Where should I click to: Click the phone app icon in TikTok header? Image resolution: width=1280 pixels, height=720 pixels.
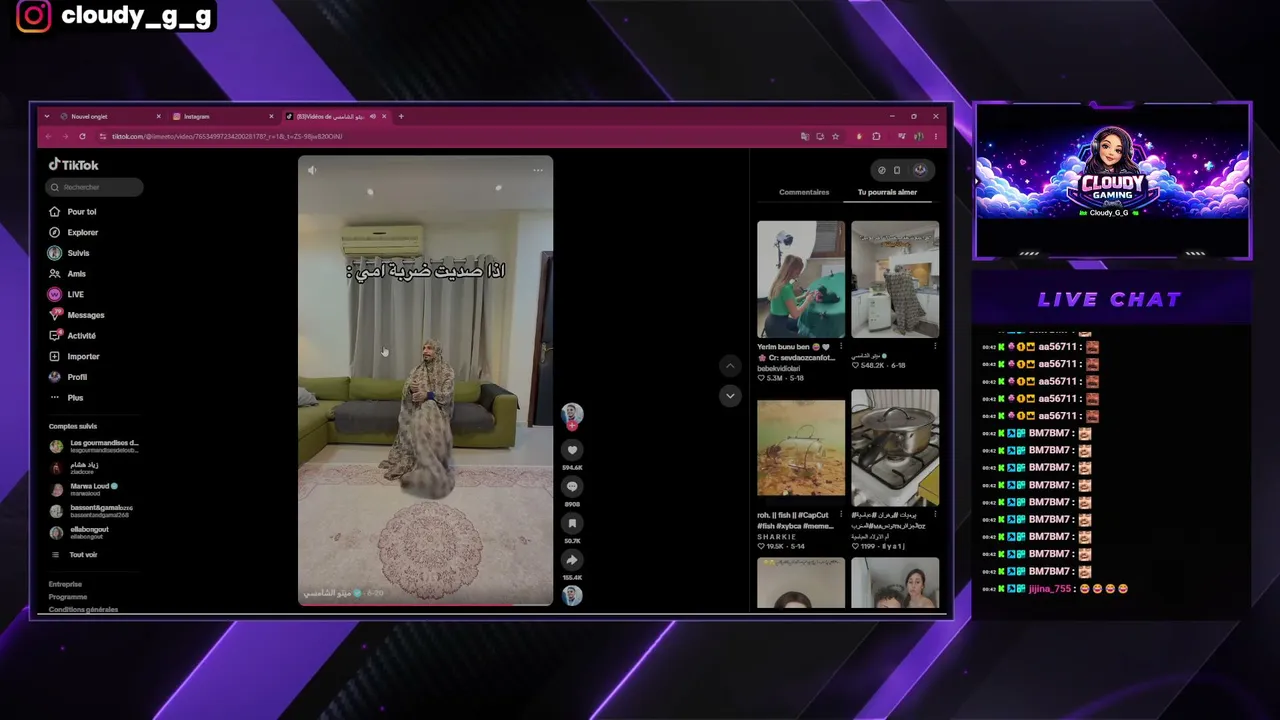(x=897, y=170)
